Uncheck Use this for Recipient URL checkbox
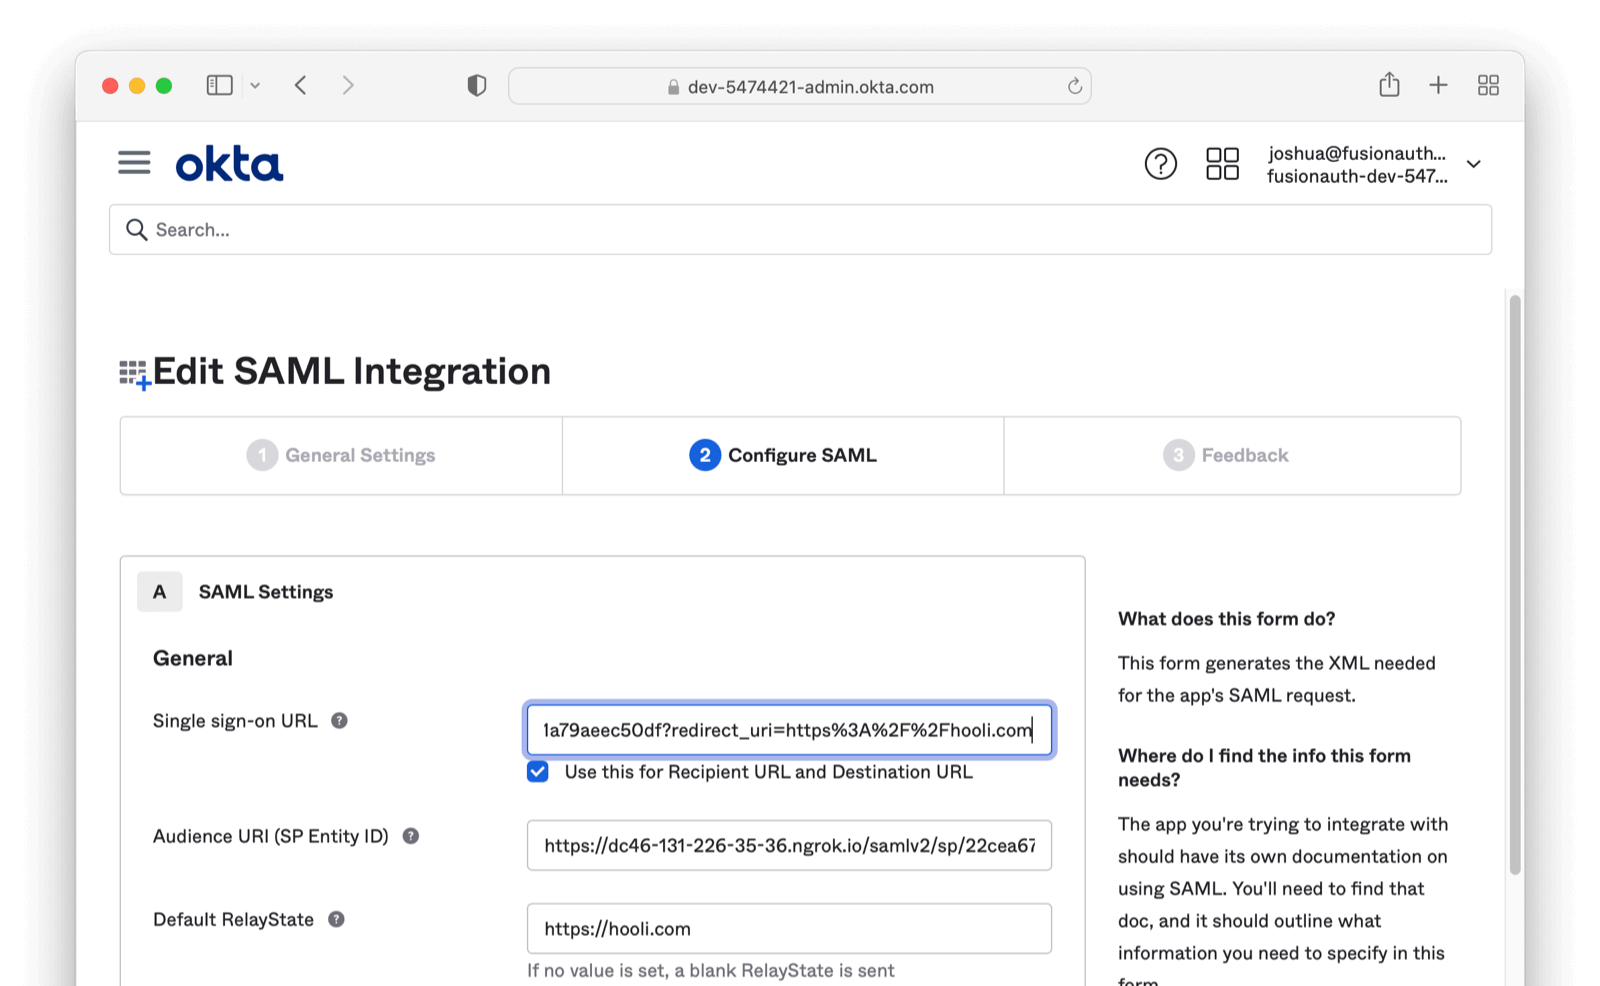Image resolution: width=1600 pixels, height=986 pixels. [538, 772]
